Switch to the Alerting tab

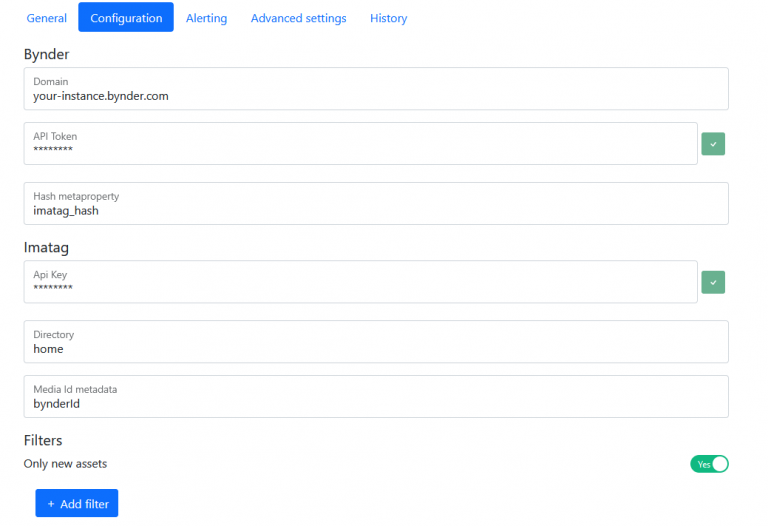[206, 18]
